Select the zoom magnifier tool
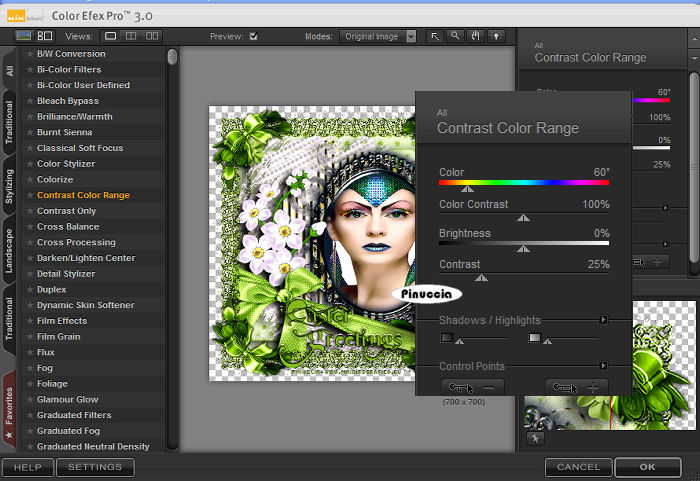 [455, 36]
